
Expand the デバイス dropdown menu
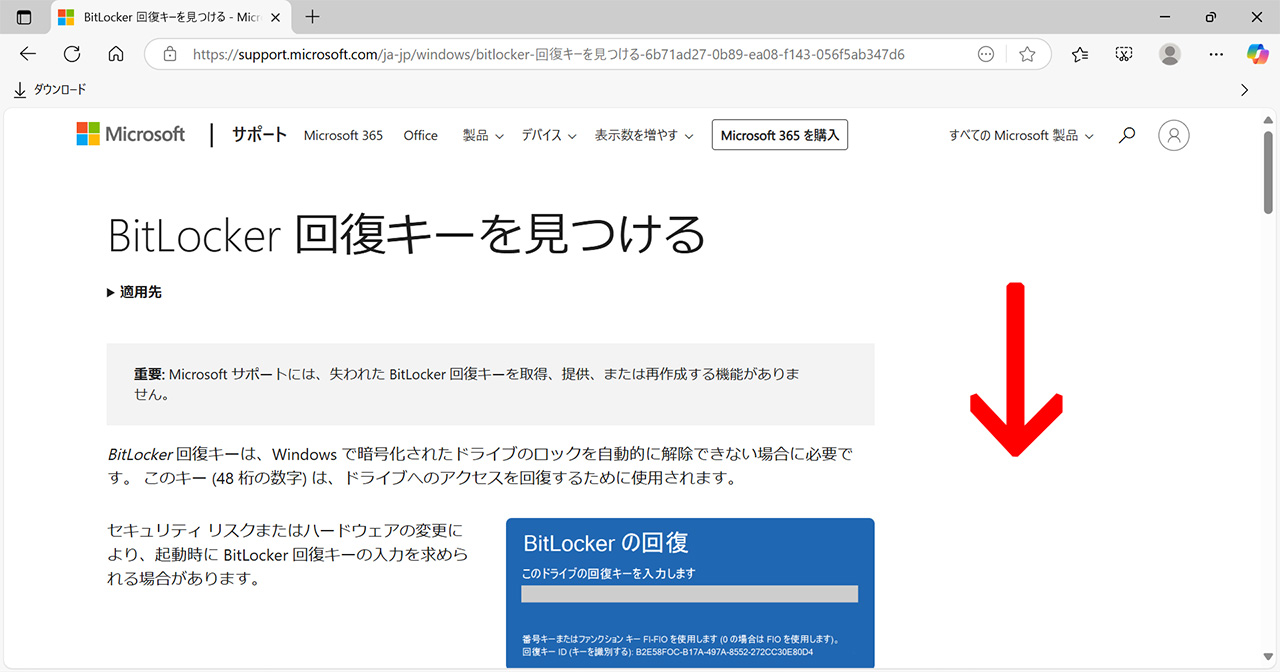549,135
